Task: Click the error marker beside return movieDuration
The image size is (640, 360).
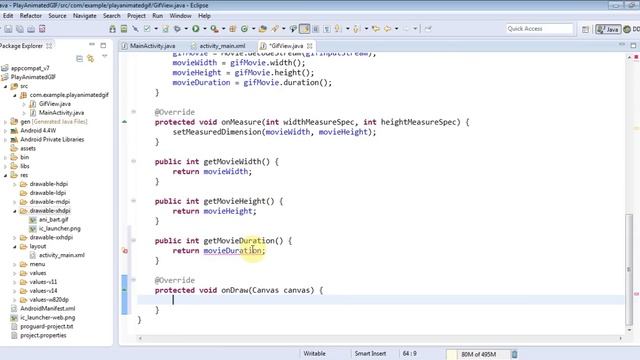Action: 125,251
